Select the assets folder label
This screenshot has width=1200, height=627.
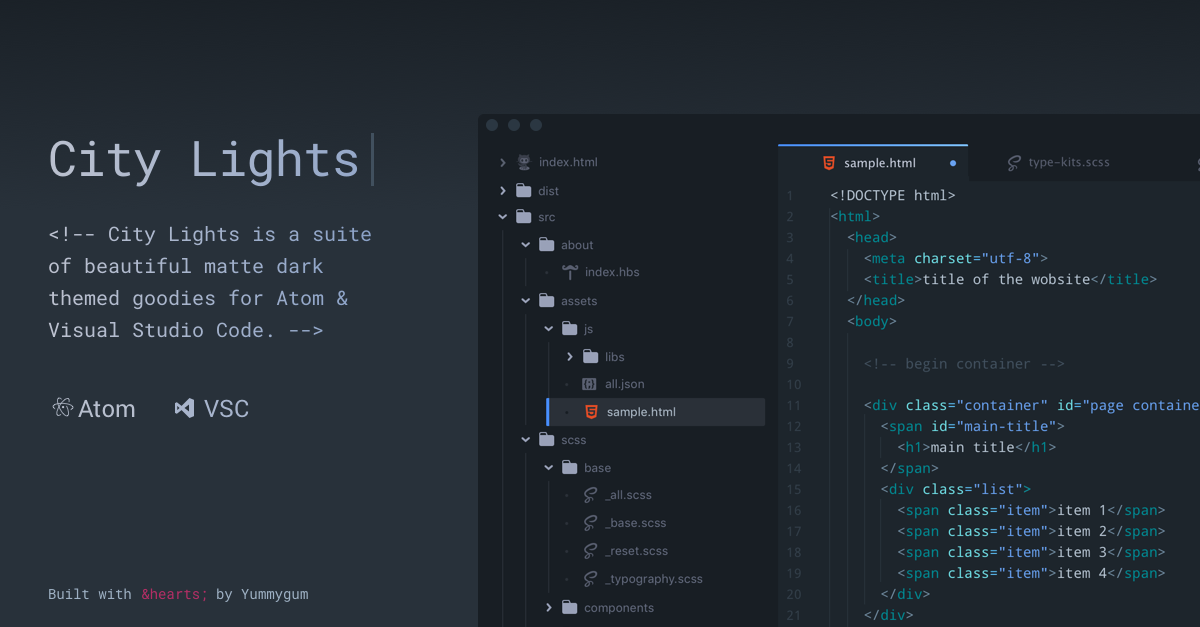click(x=579, y=301)
